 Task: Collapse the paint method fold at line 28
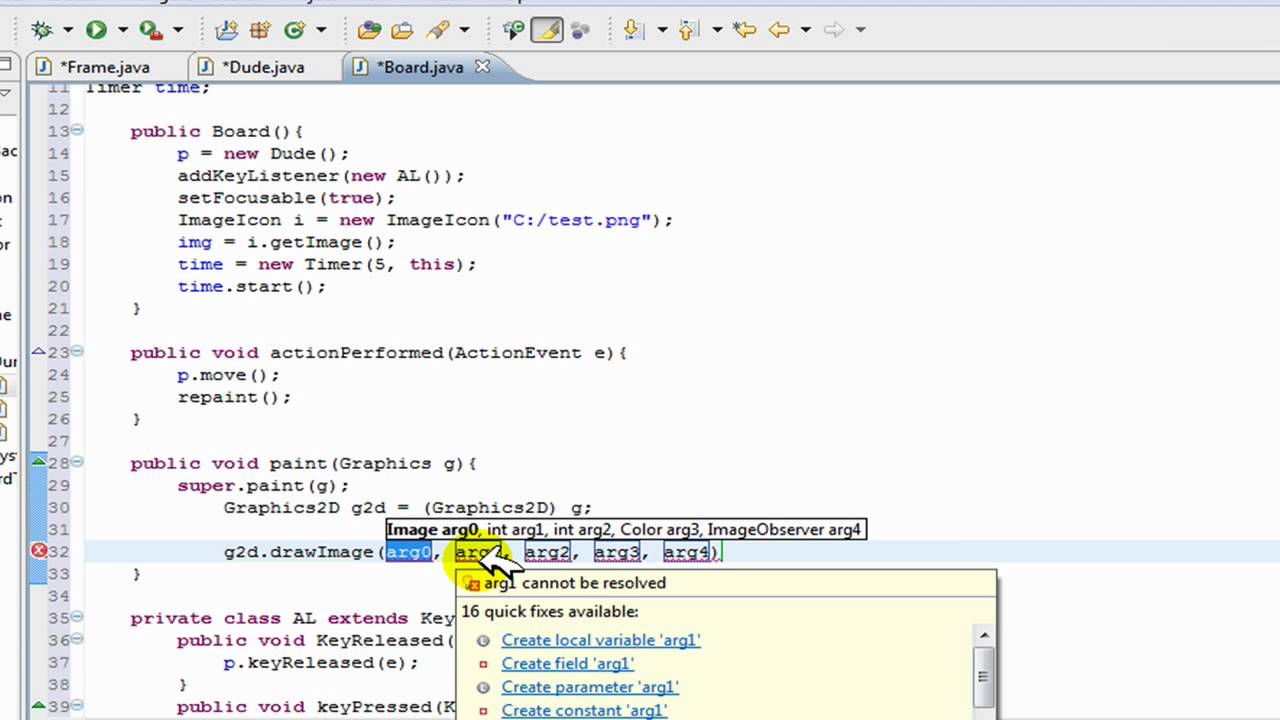point(78,462)
